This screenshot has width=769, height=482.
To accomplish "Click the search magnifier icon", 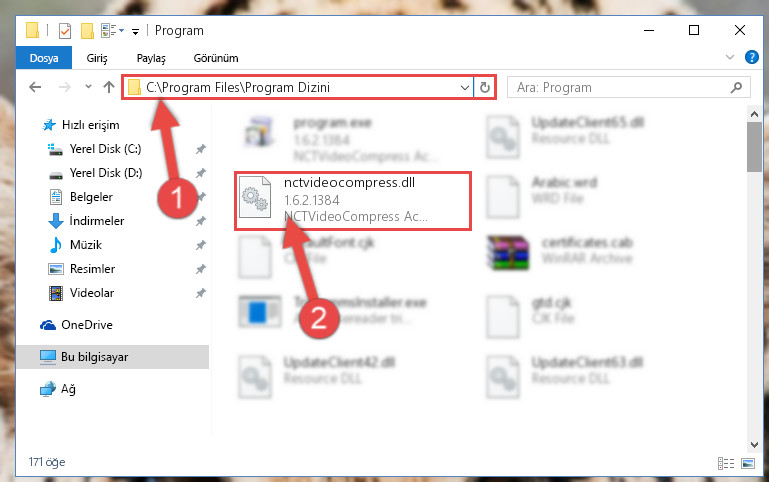I will (x=736, y=87).
